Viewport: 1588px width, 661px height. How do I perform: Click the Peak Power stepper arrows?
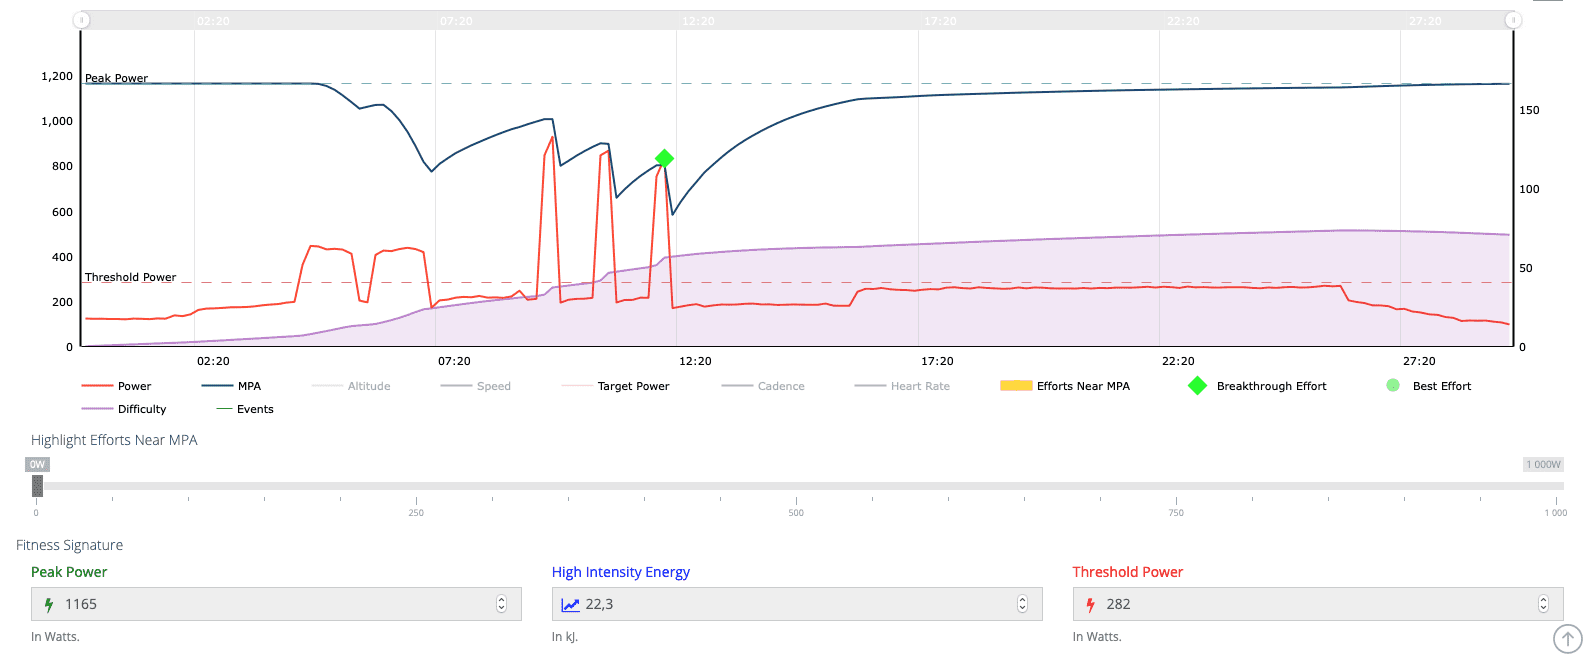click(x=501, y=604)
